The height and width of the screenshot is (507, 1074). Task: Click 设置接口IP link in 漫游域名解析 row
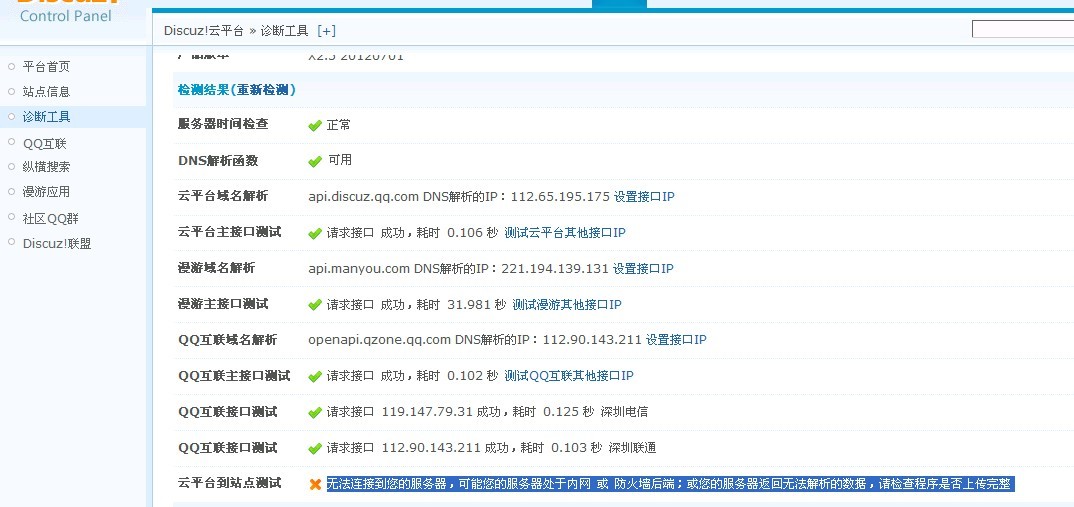pos(642,269)
